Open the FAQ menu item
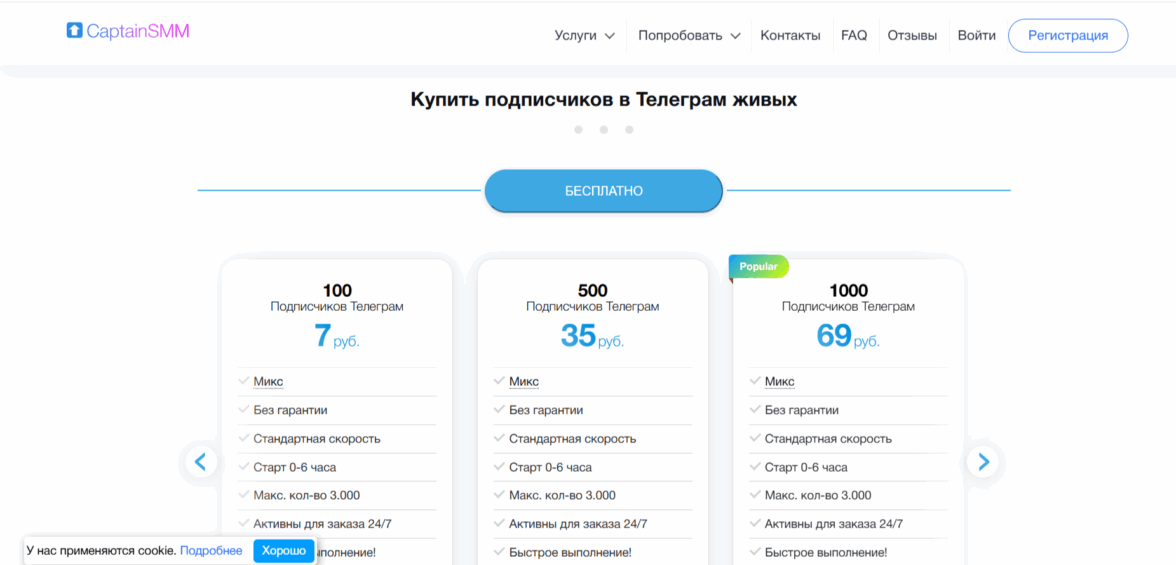The height and width of the screenshot is (565, 1176). point(854,35)
